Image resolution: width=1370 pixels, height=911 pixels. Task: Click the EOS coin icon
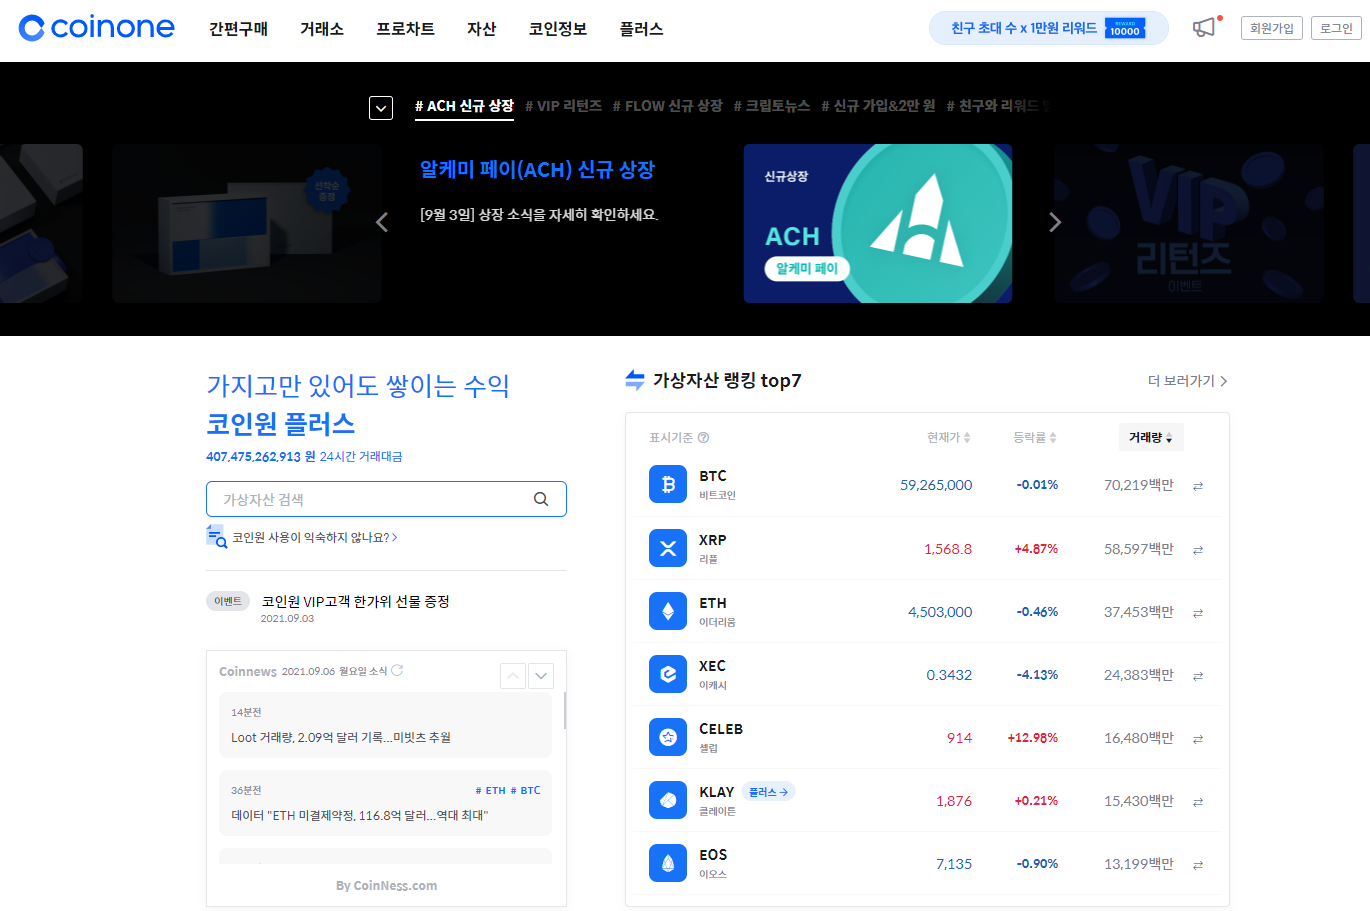668,863
